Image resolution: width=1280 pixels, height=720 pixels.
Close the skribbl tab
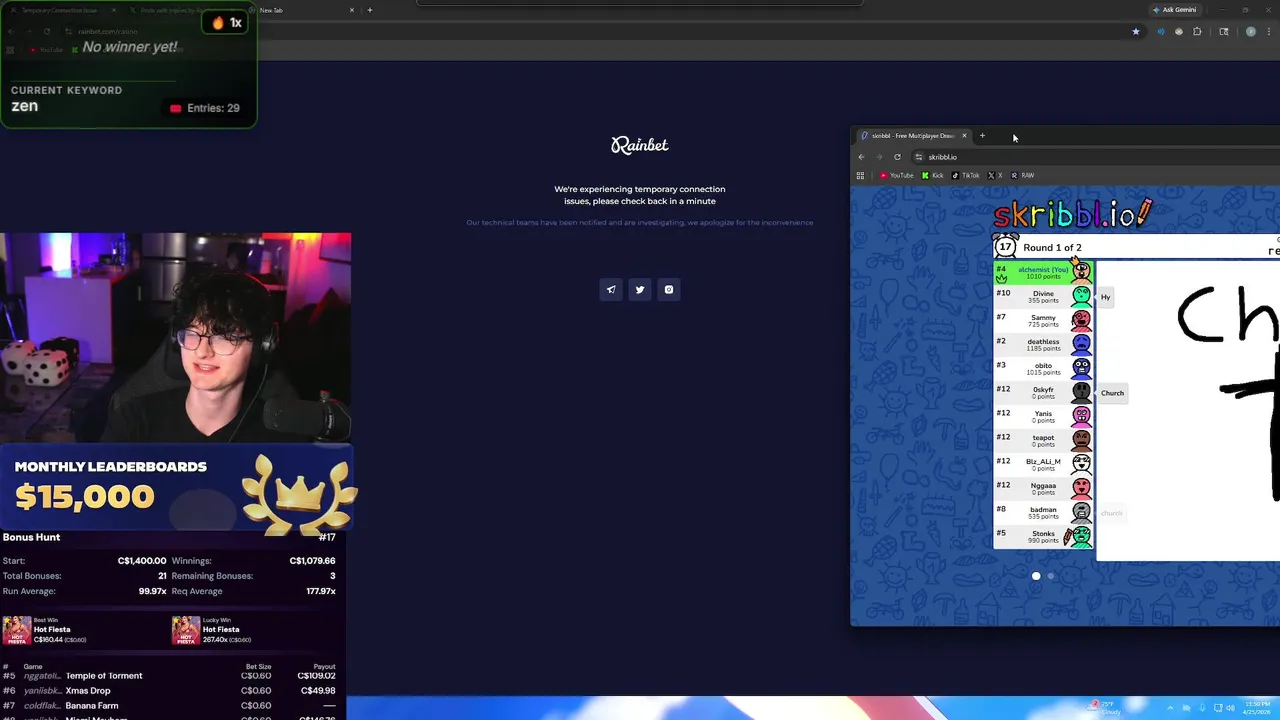[964, 136]
